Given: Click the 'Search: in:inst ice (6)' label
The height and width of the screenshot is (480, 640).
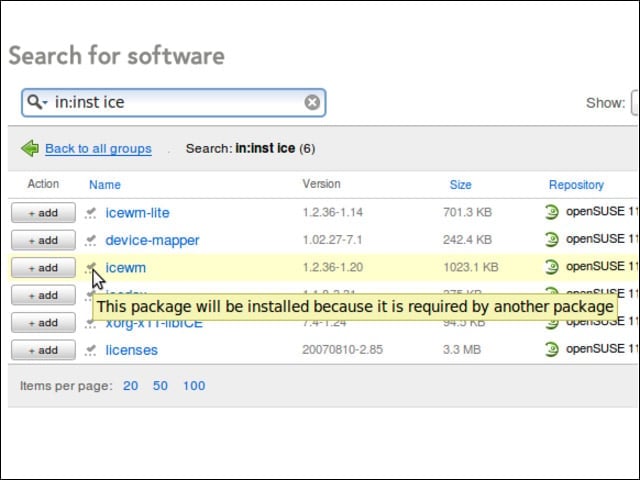Looking at the screenshot, I should pyautogui.click(x=250, y=148).
